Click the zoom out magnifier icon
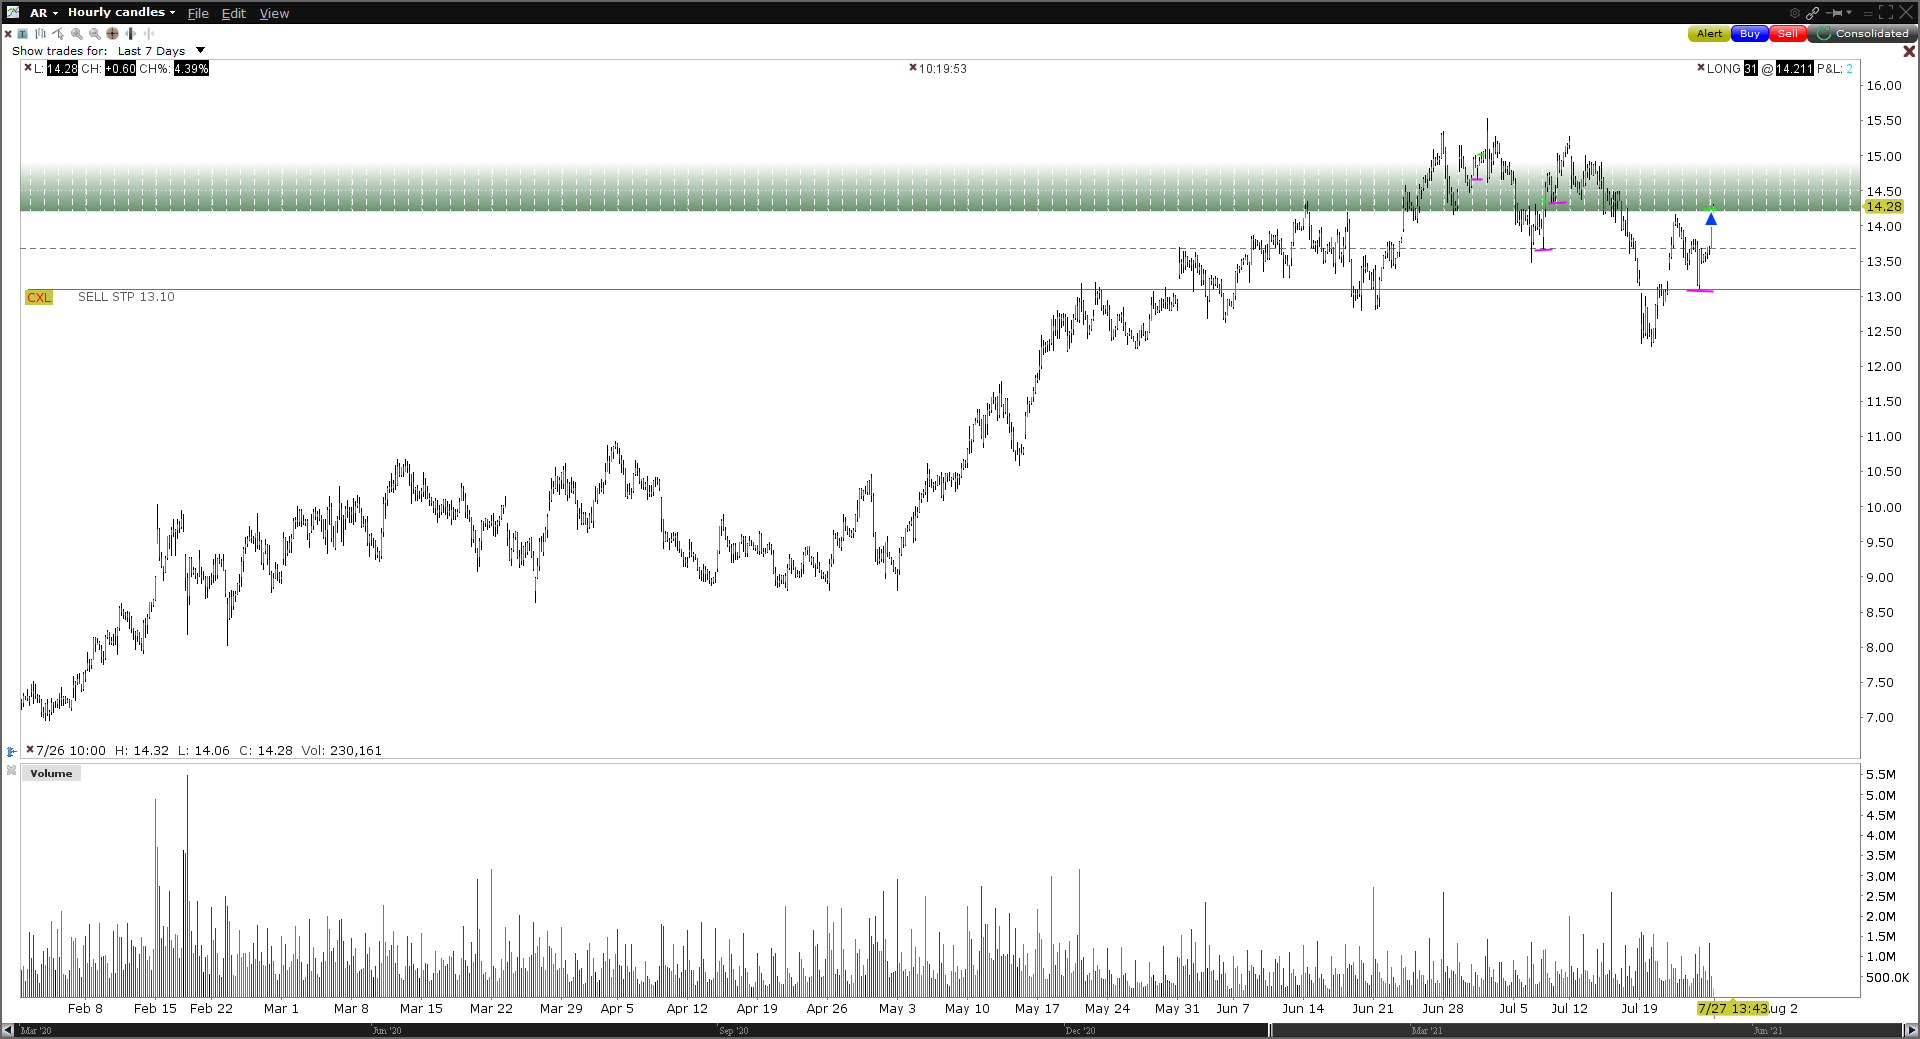1920x1039 pixels. (95, 34)
